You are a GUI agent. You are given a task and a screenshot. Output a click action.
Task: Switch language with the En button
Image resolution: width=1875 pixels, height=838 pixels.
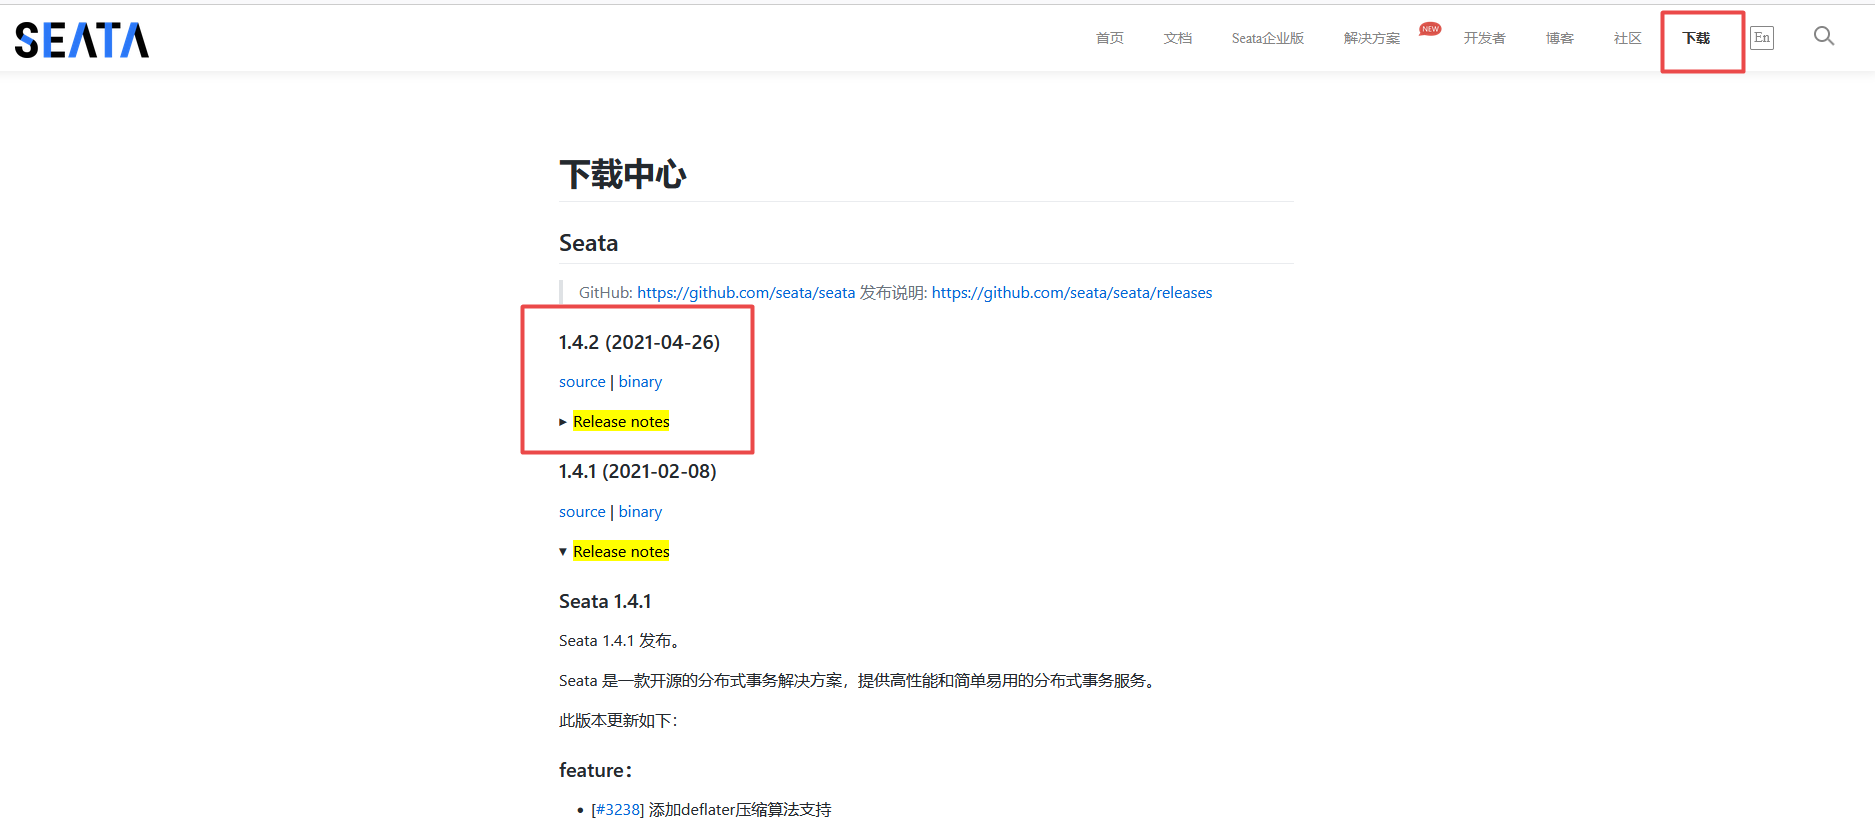[x=1762, y=38]
